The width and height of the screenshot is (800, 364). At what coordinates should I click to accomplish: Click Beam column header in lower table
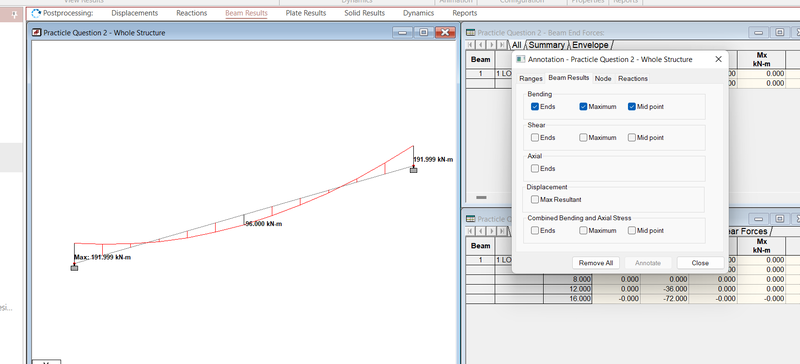[480, 246]
